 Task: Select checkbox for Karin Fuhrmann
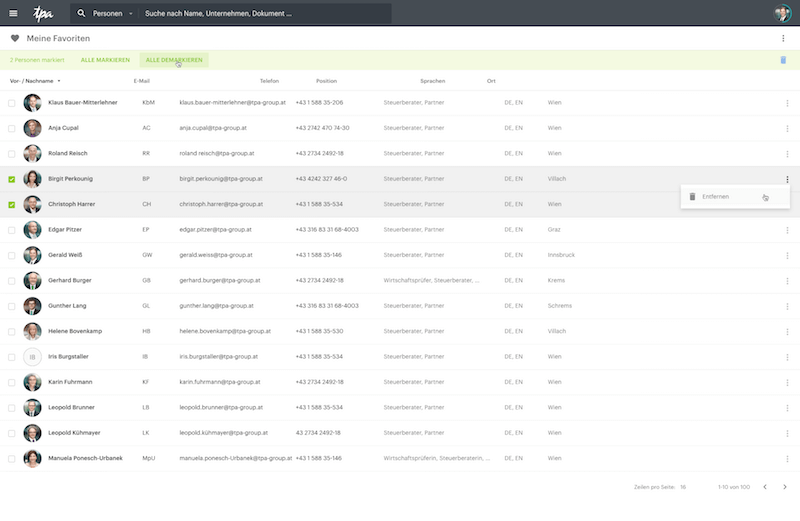(x=12, y=383)
